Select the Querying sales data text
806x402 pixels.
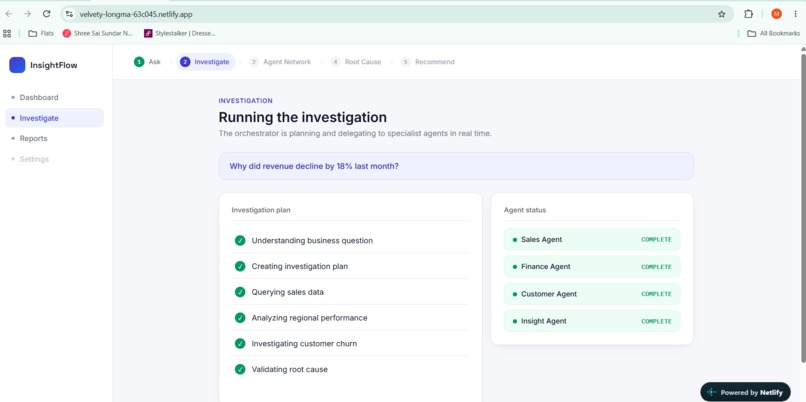click(287, 292)
